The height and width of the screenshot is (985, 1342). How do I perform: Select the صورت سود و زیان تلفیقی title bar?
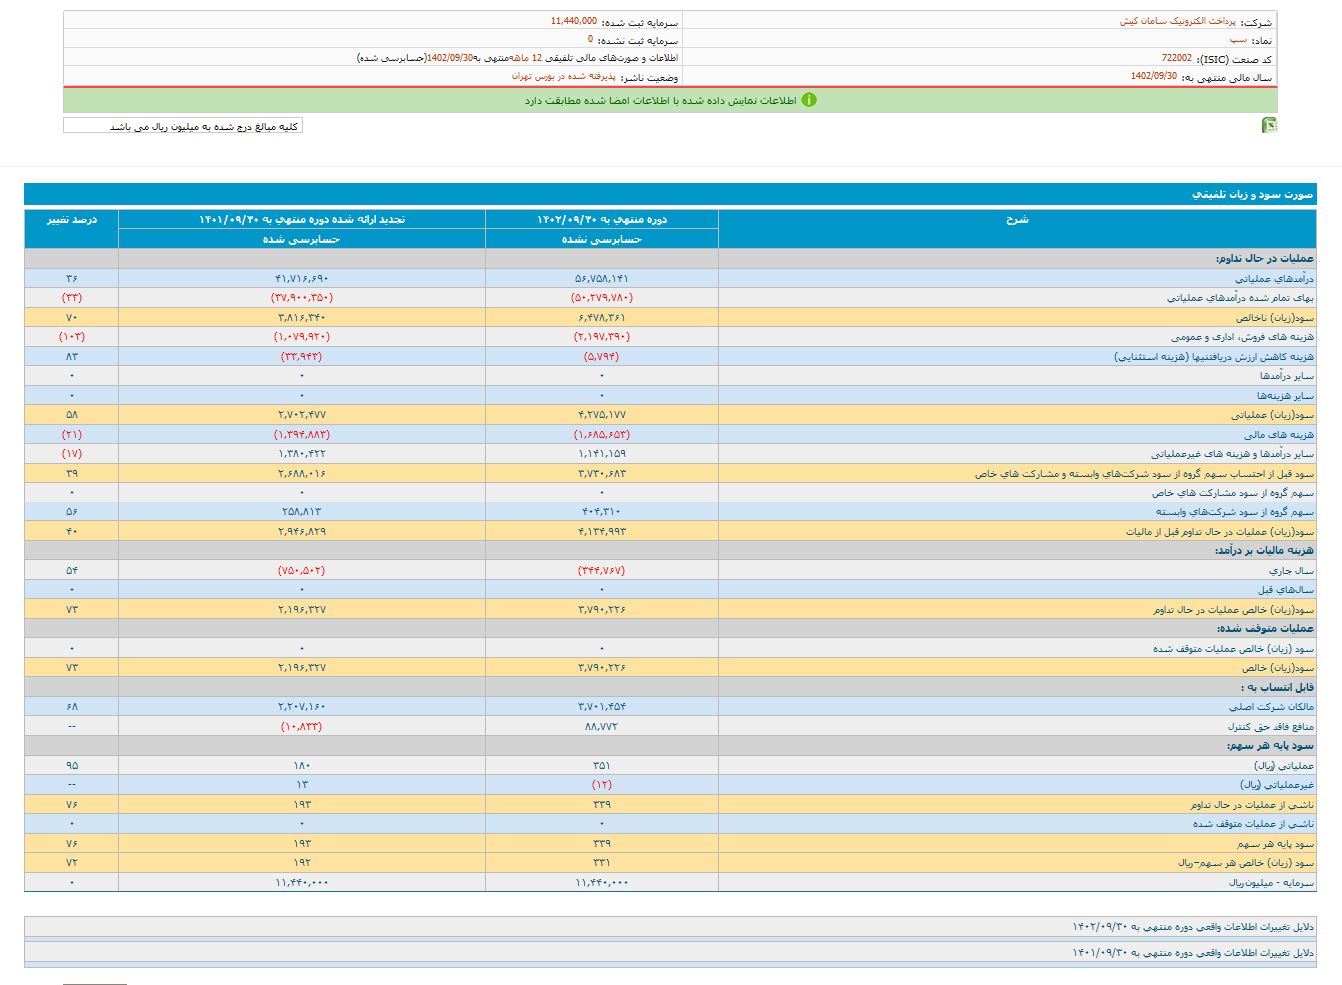tap(1251, 194)
